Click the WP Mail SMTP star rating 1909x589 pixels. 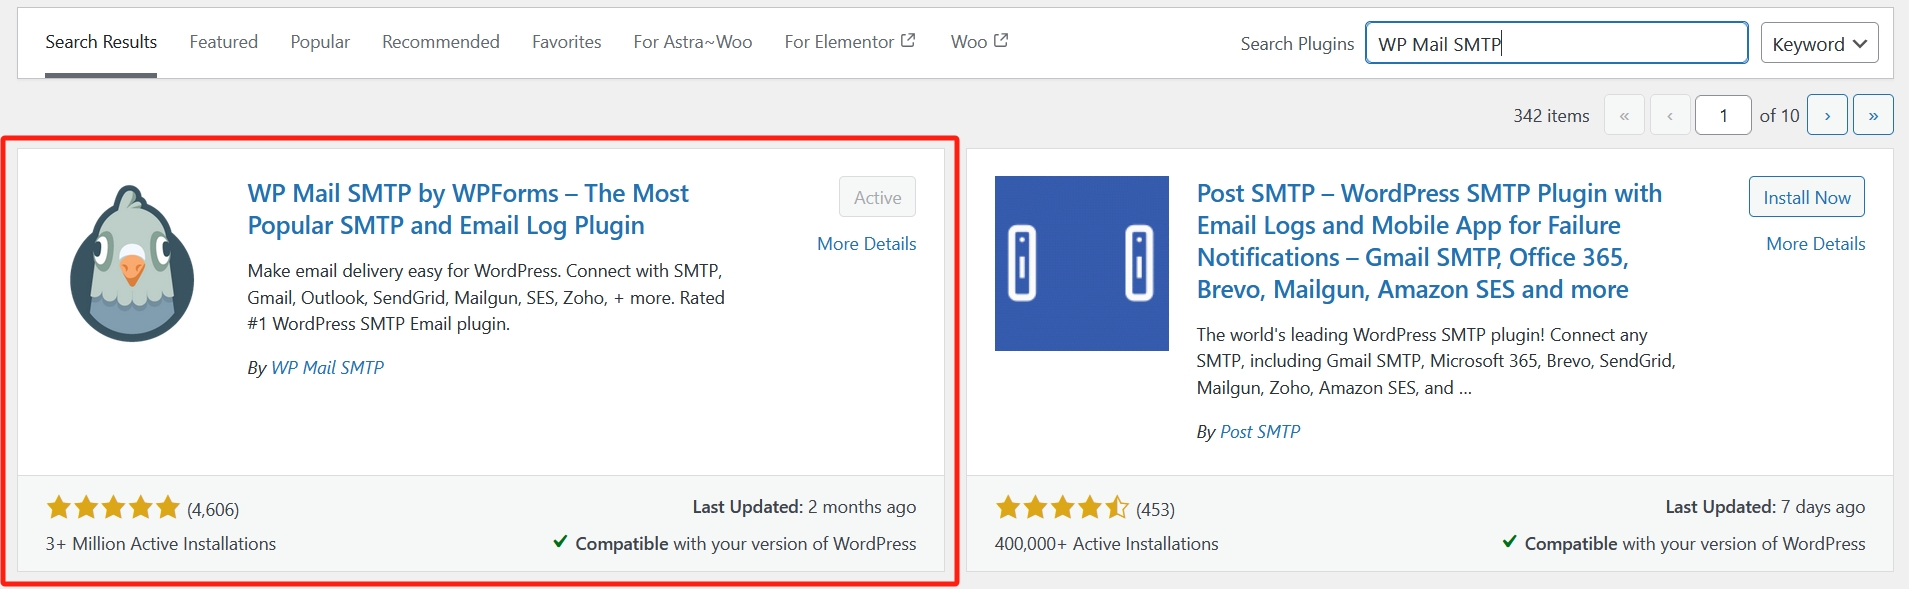coord(113,508)
